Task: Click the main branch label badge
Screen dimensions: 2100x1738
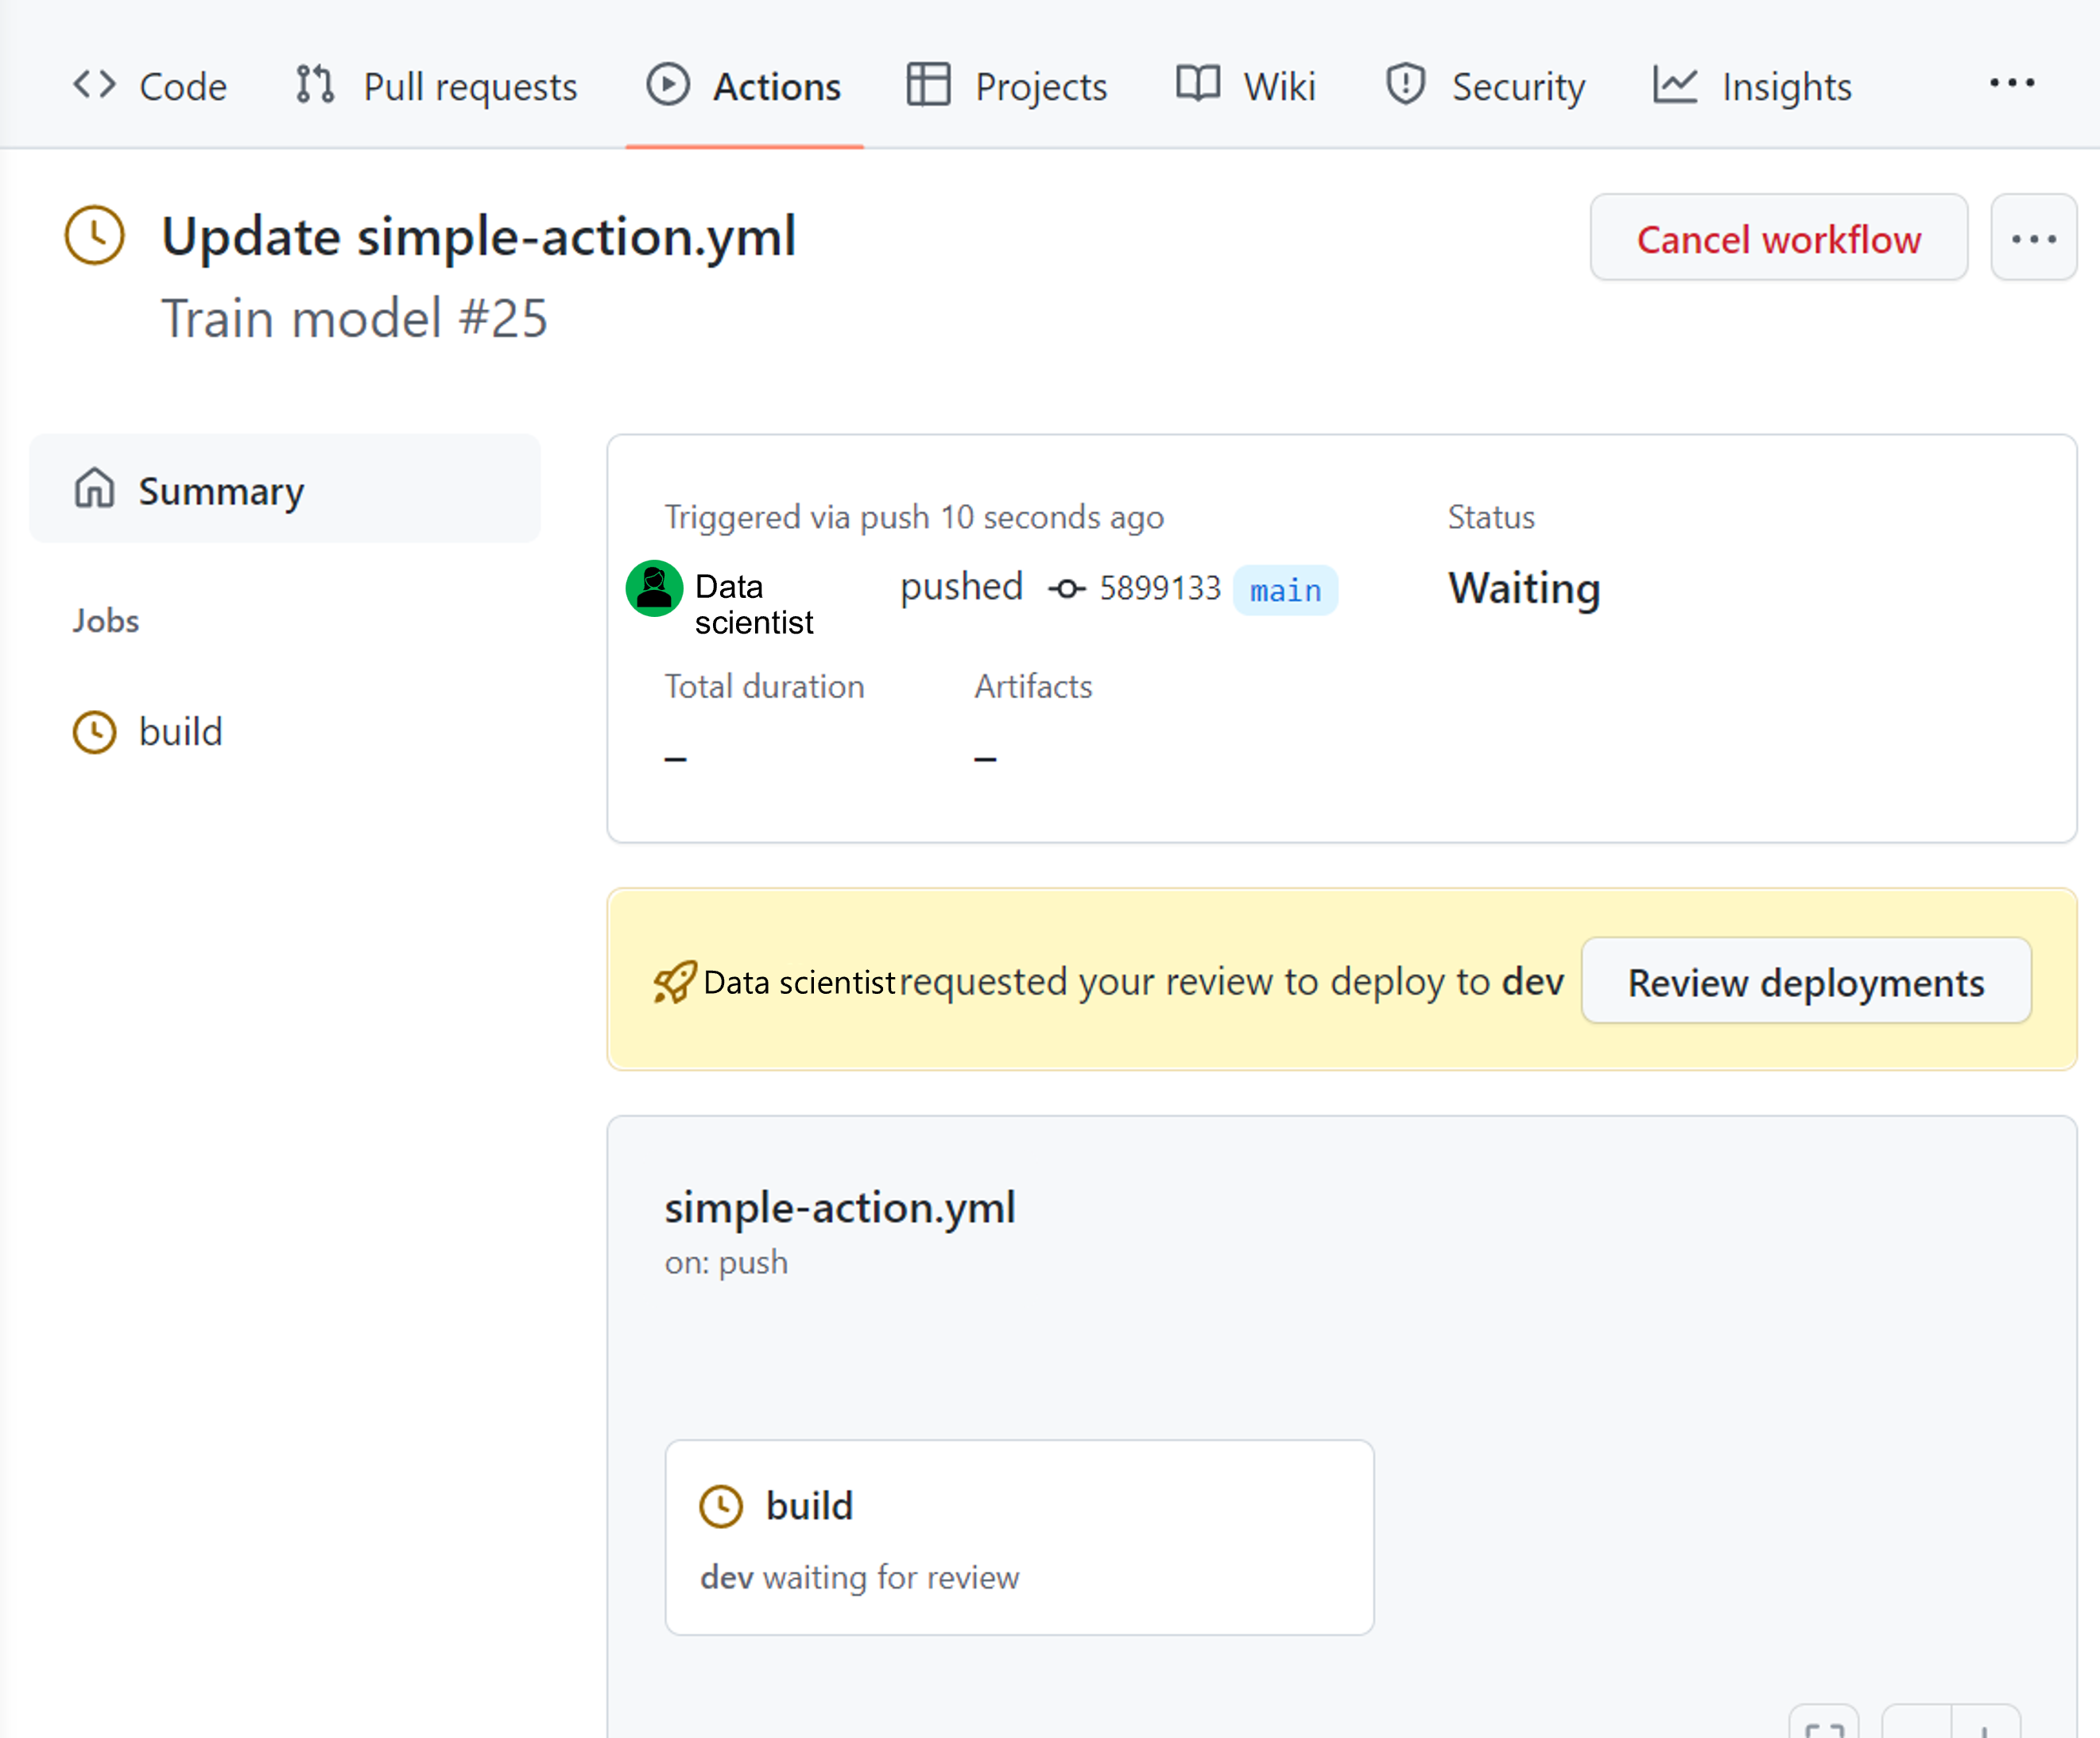Action: 1287,590
